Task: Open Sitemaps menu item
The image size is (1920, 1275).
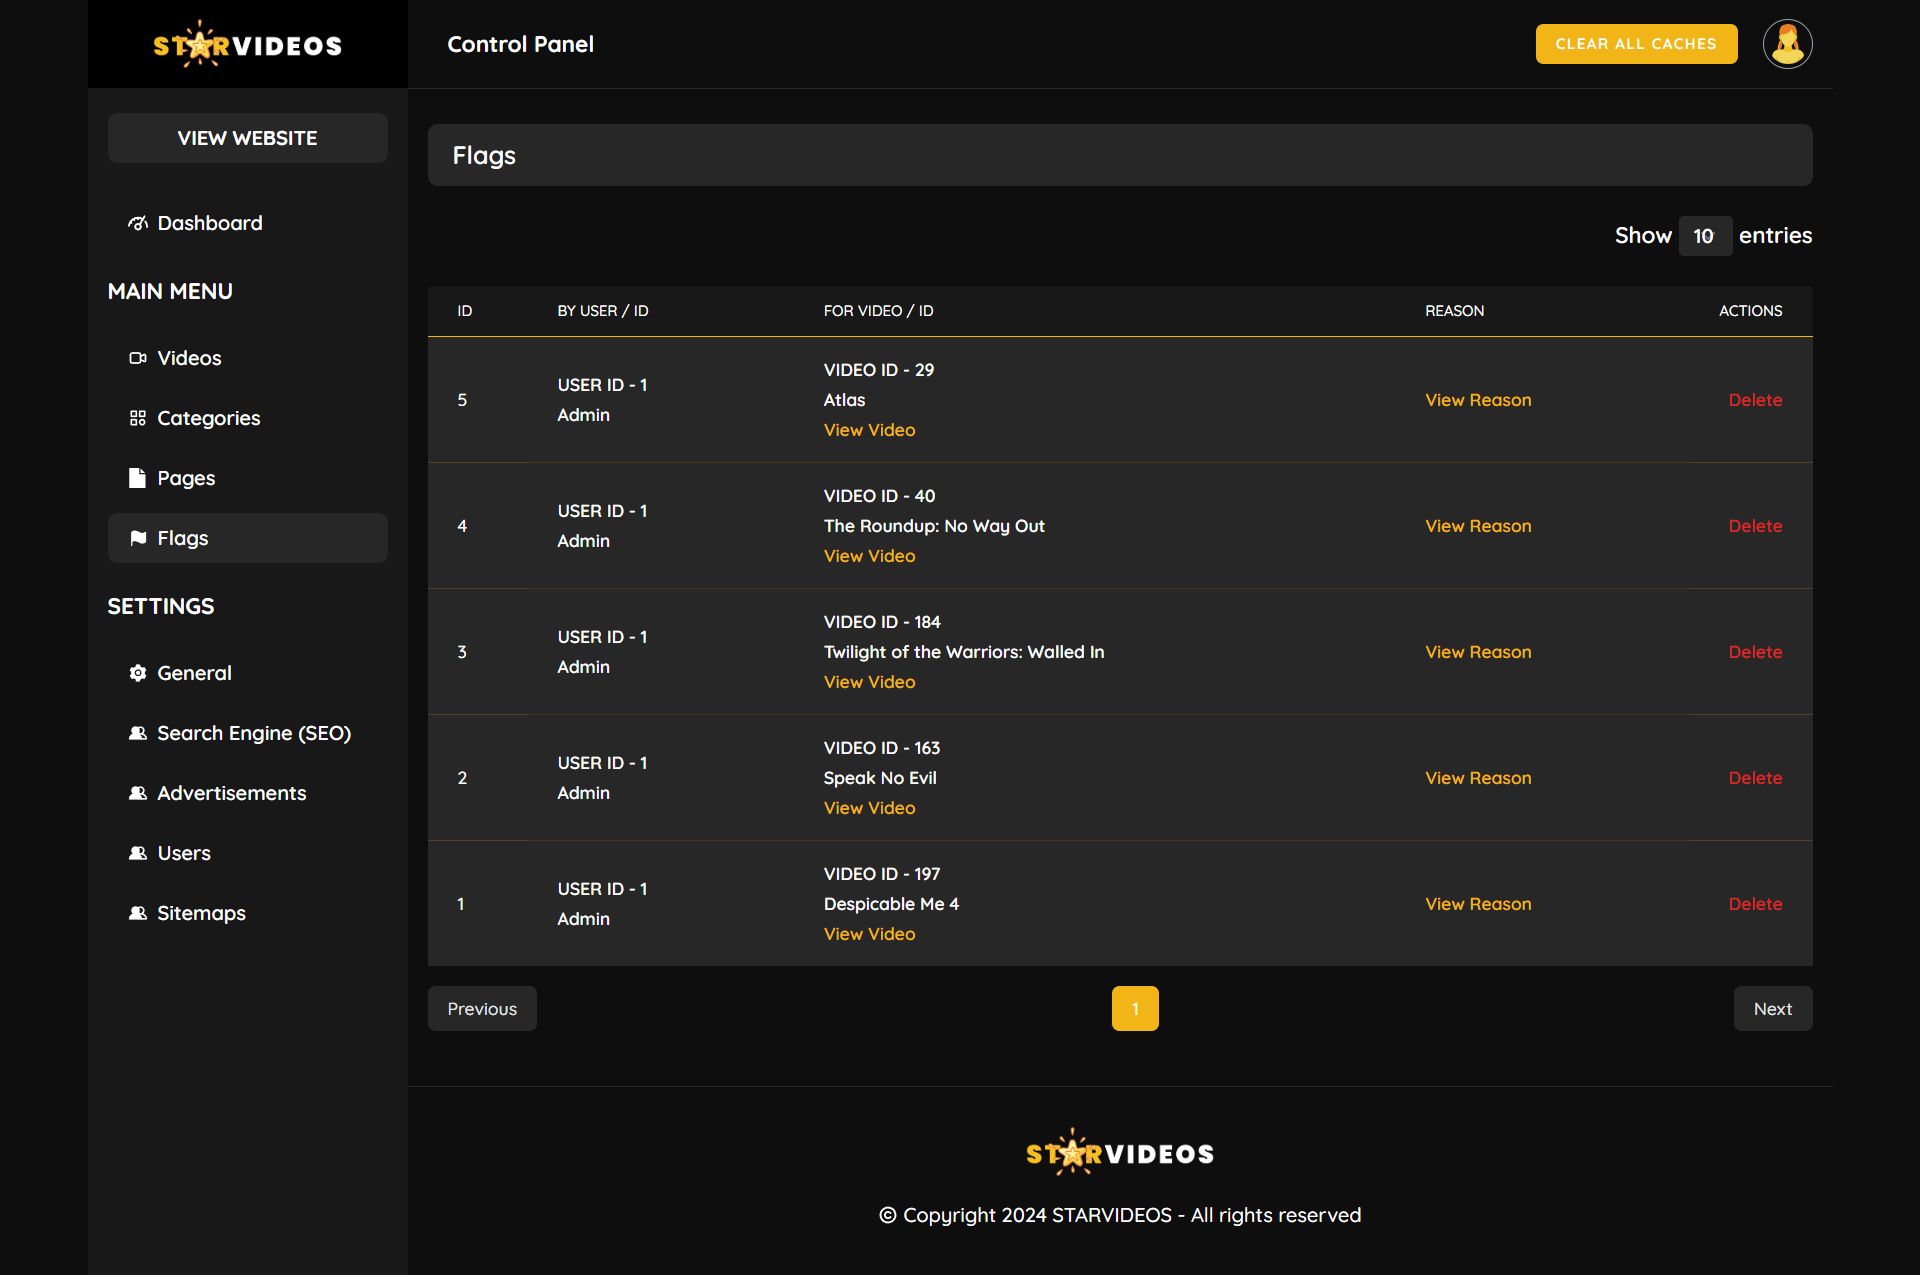Action: click(200, 913)
